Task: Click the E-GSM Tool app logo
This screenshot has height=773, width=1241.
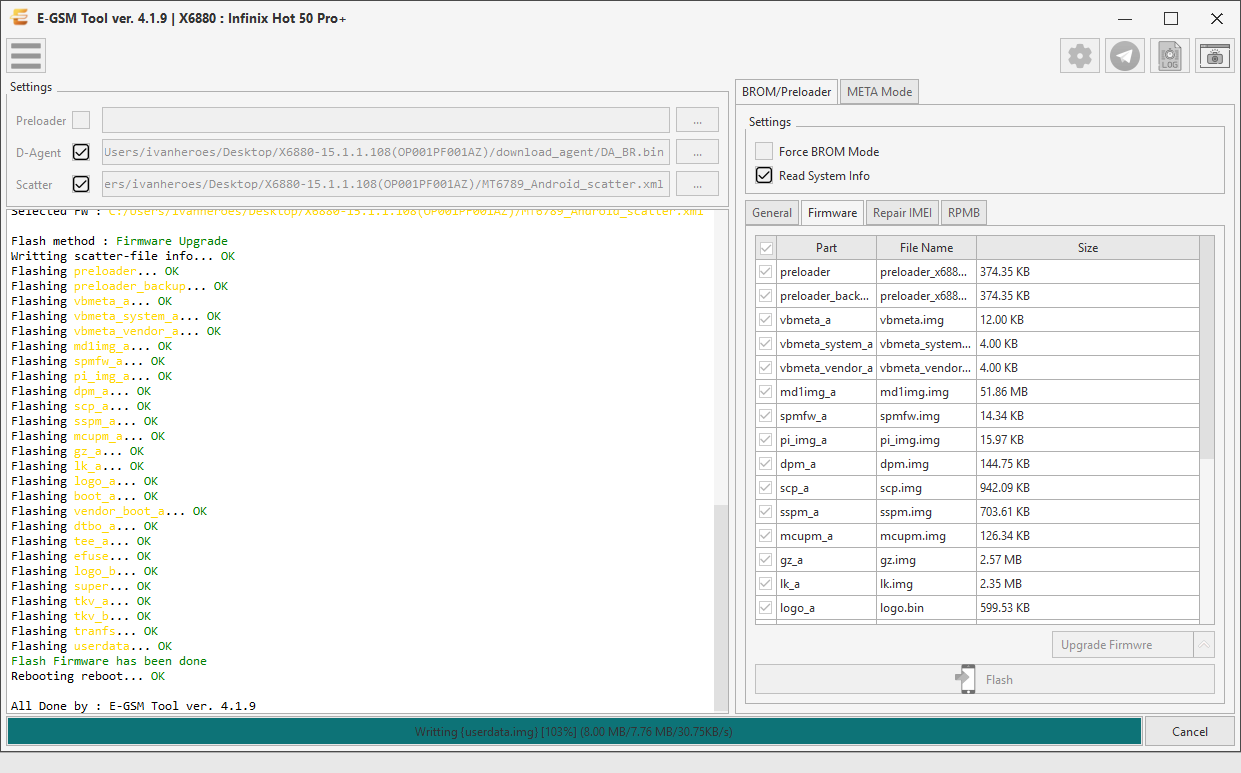Action: coord(19,18)
